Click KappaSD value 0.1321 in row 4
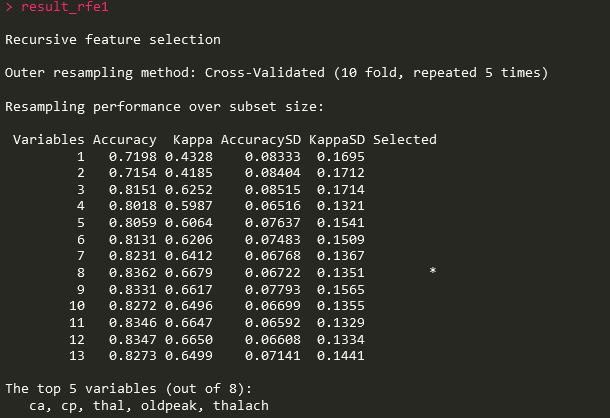 tap(340, 205)
